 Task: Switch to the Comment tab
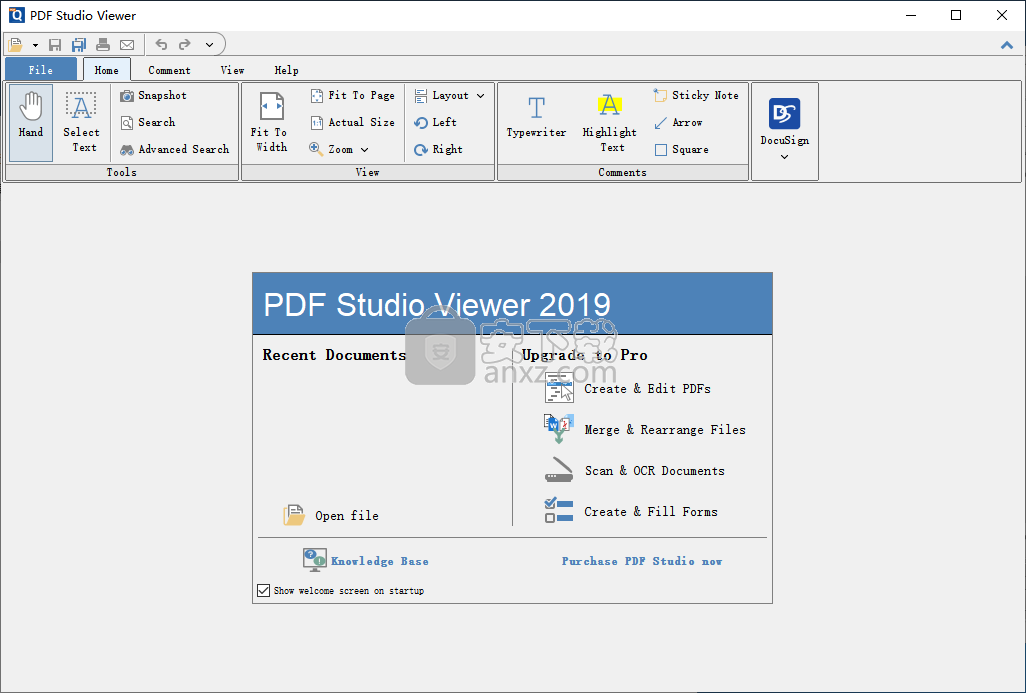pos(169,70)
